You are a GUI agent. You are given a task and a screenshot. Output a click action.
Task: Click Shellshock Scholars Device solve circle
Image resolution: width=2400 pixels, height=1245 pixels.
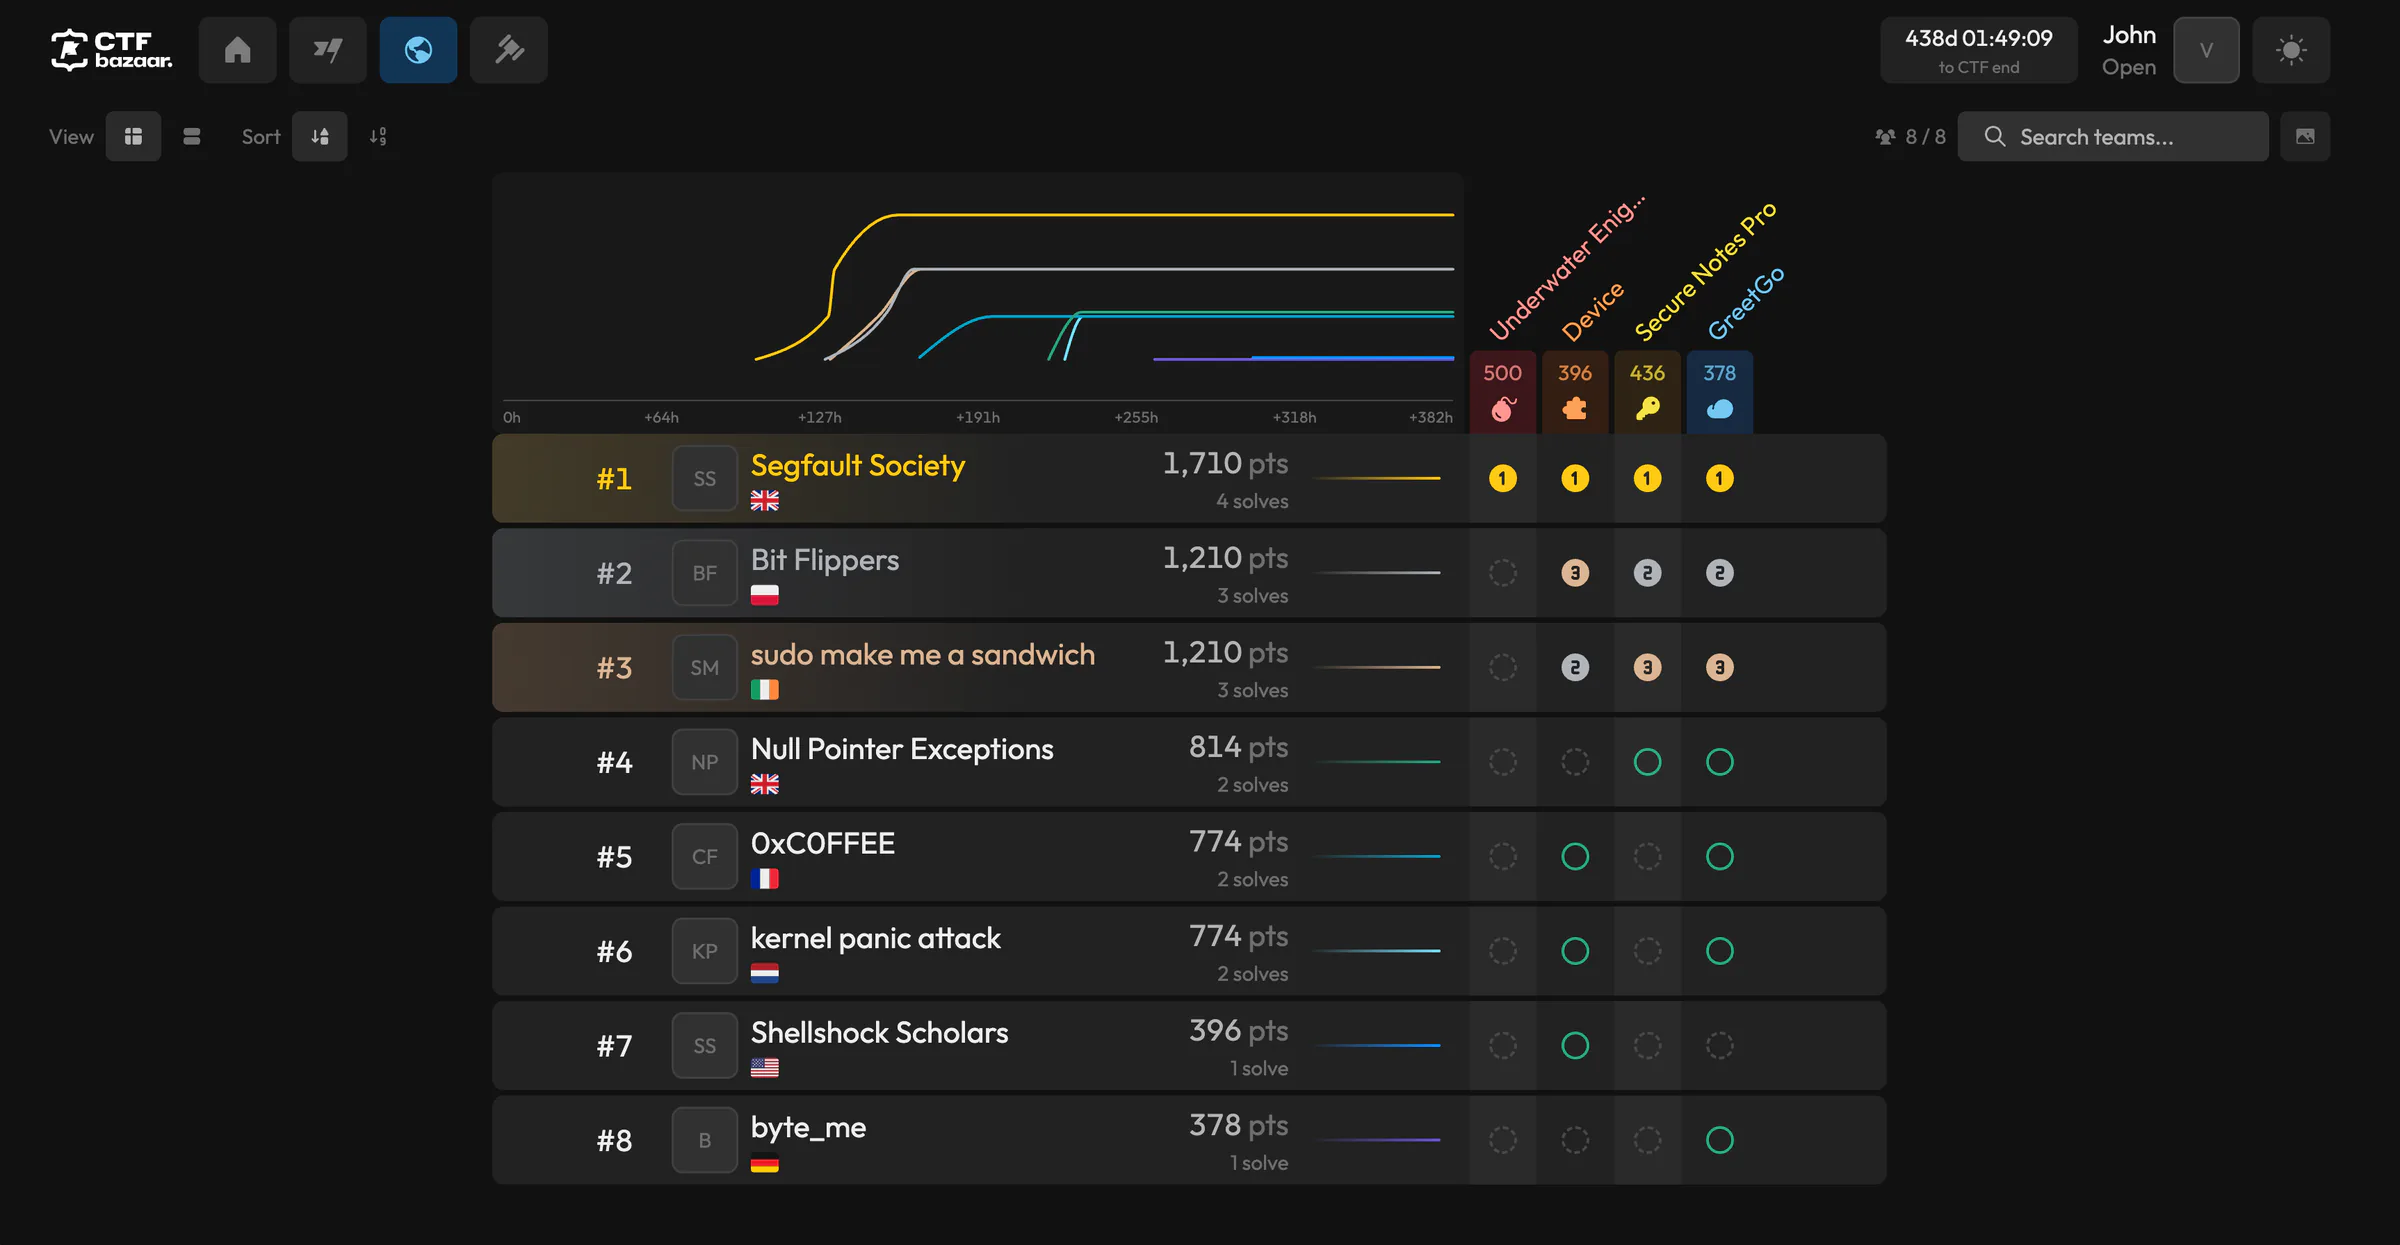(x=1575, y=1046)
